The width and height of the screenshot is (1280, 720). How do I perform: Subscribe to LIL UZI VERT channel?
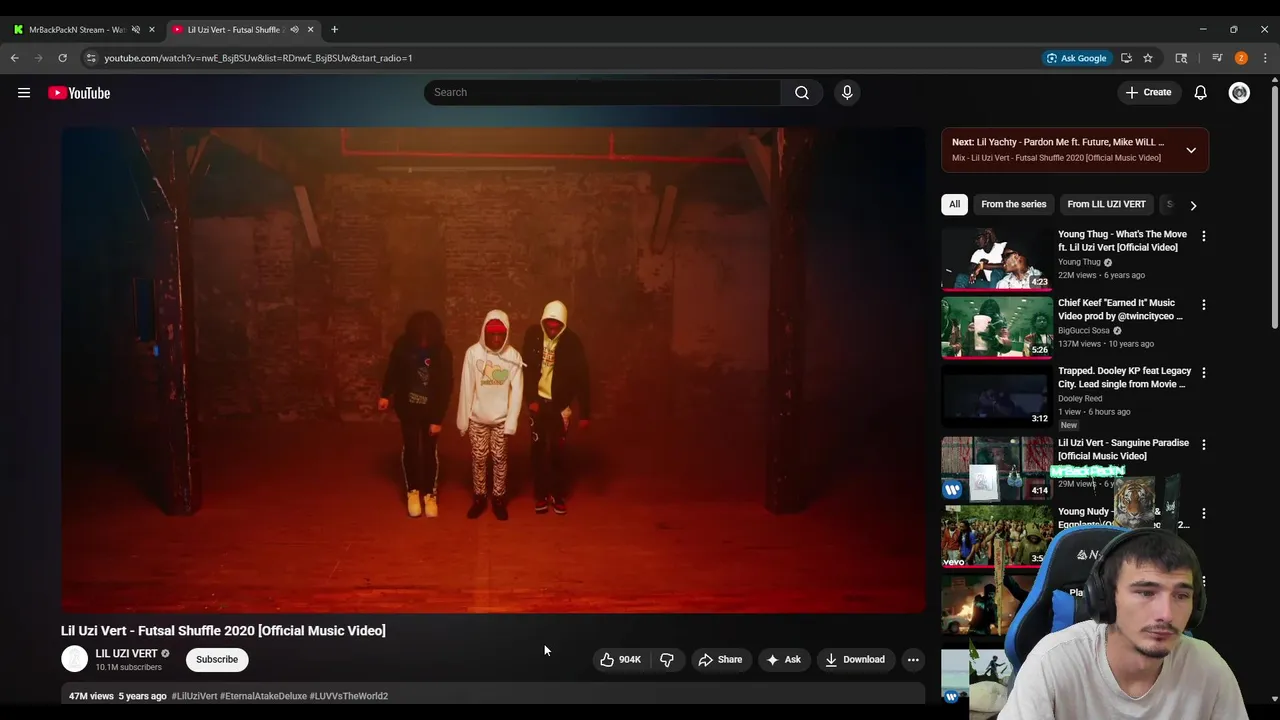click(x=217, y=659)
